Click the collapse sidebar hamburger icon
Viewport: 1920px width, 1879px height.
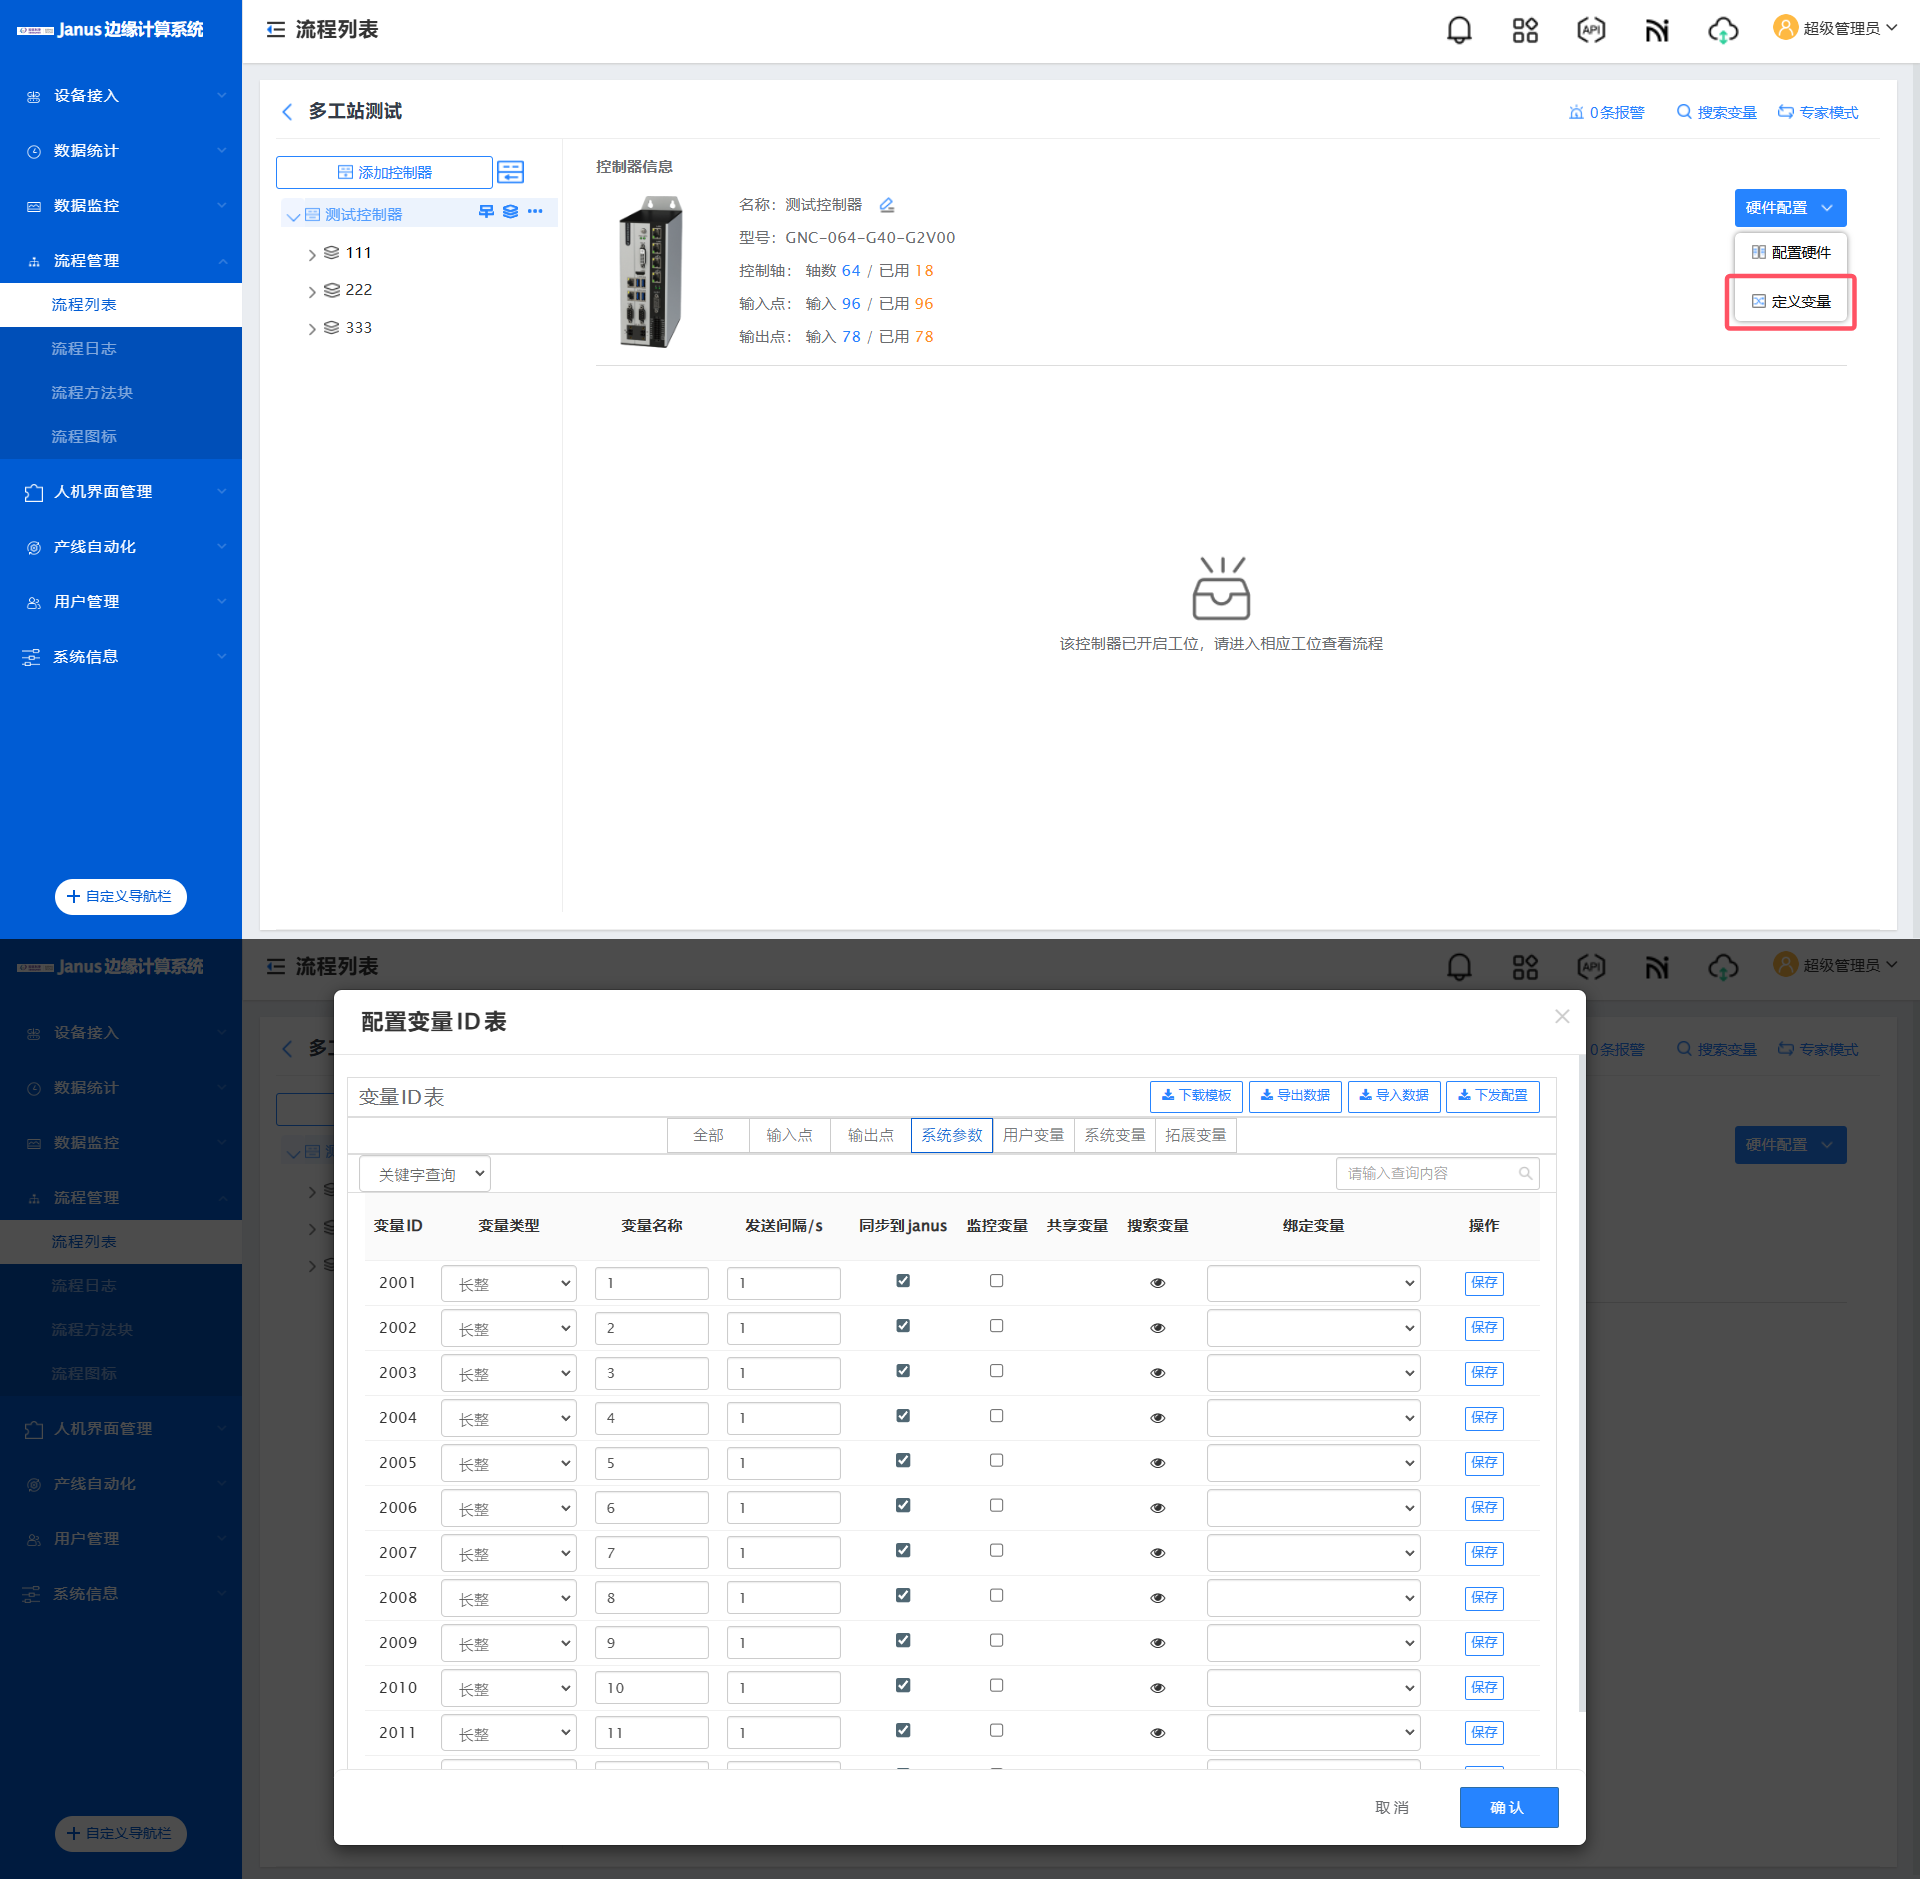click(276, 30)
